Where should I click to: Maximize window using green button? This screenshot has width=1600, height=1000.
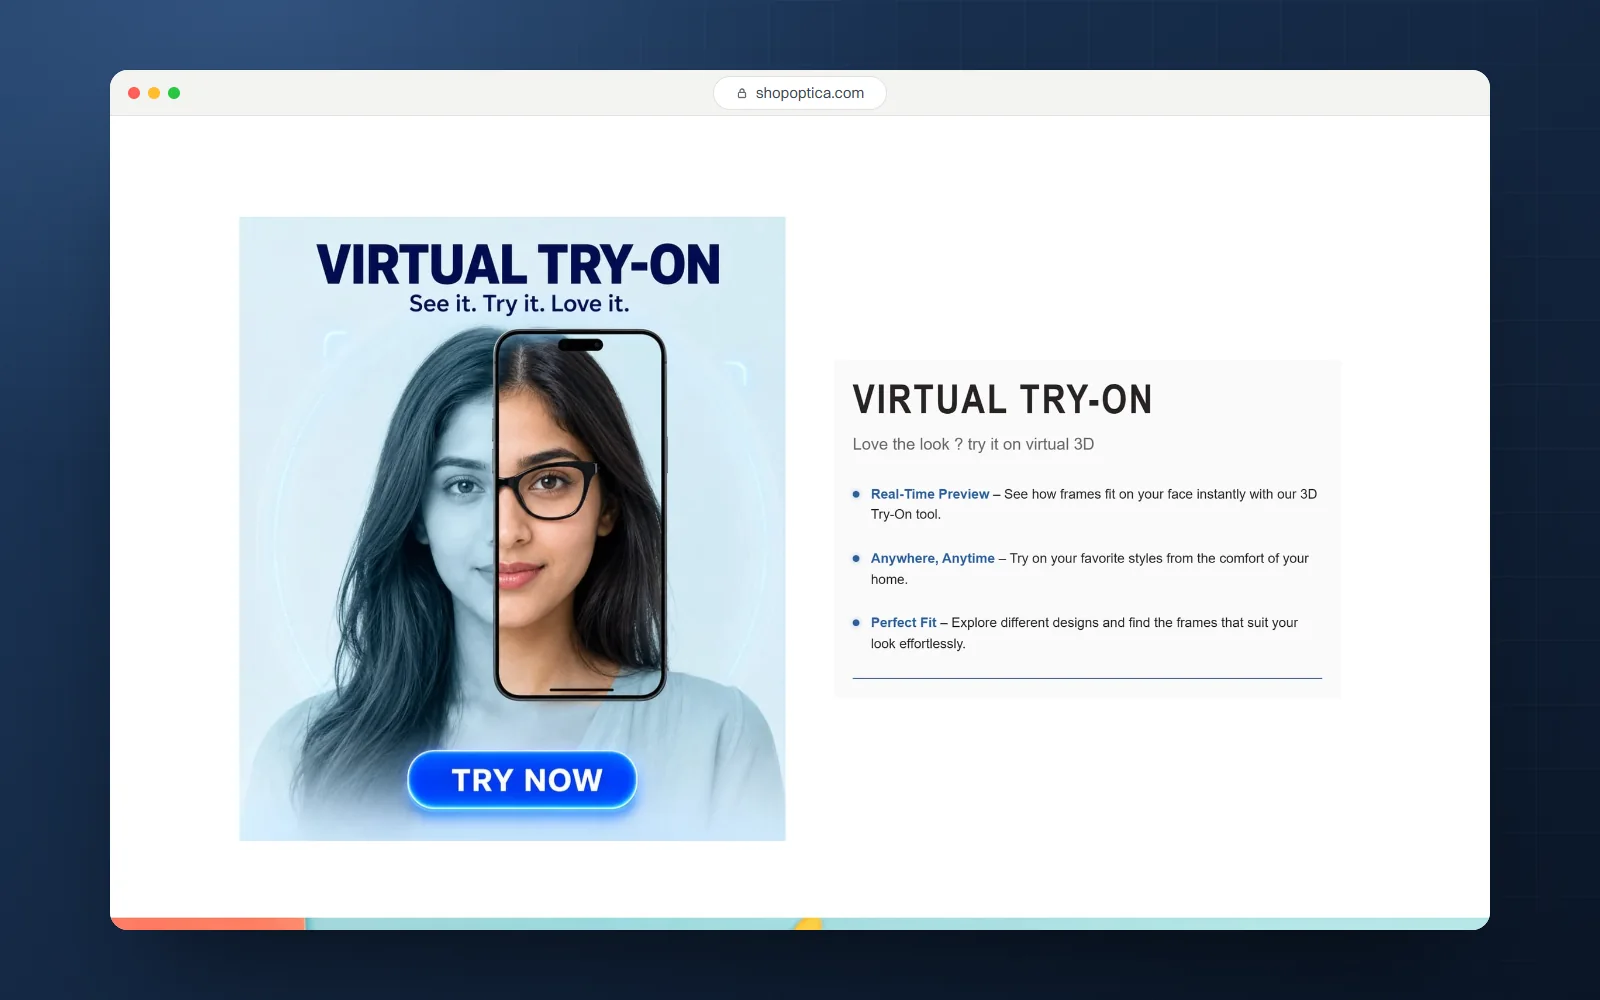(x=174, y=93)
